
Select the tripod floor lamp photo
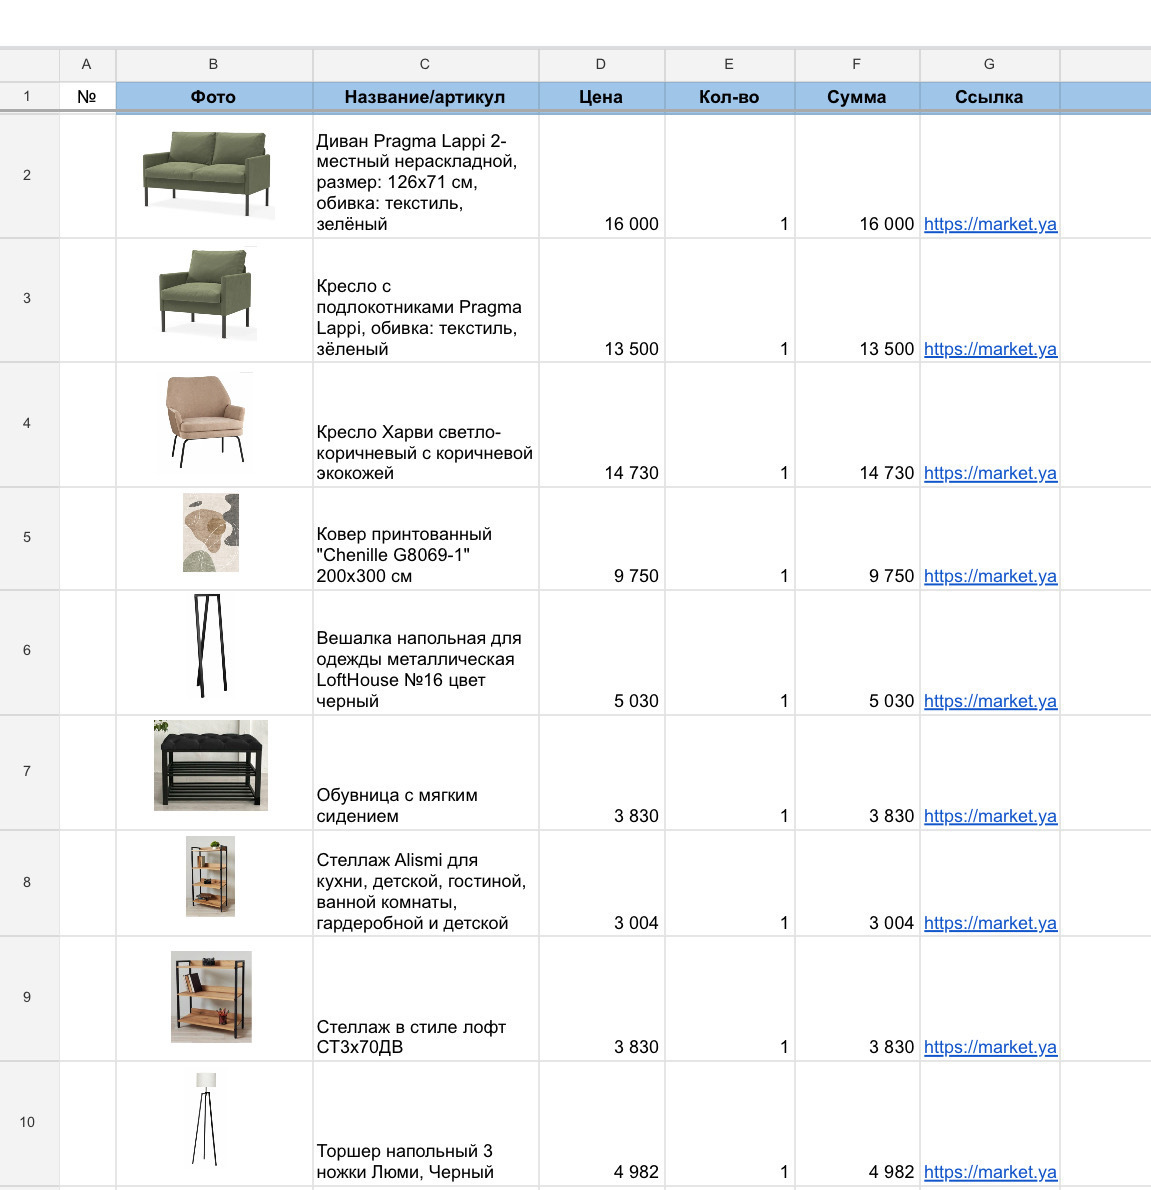click(206, 1119)
